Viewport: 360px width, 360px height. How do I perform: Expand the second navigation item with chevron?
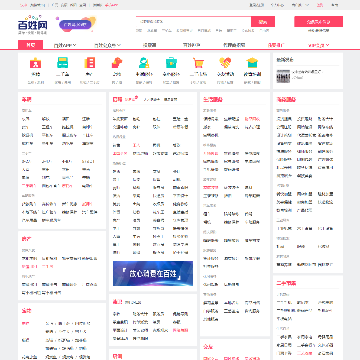tap(65, 45)
